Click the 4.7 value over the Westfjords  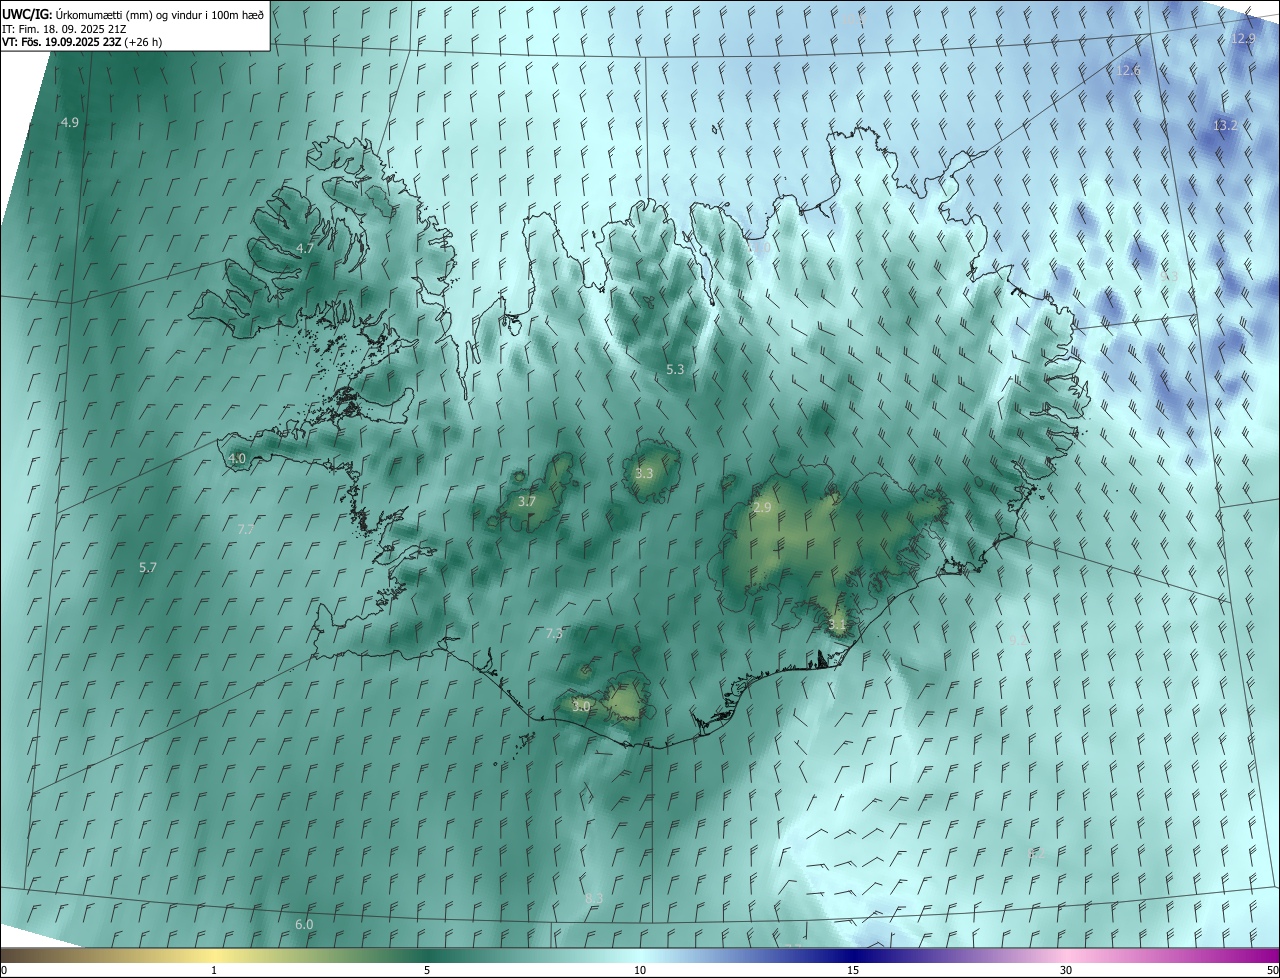(x=305, y=248)
